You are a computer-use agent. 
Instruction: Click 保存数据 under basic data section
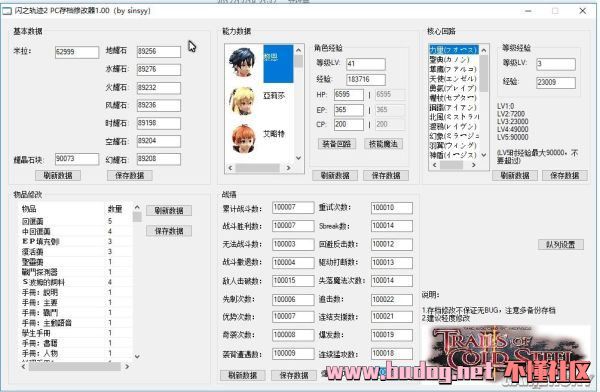pos(130,175)
